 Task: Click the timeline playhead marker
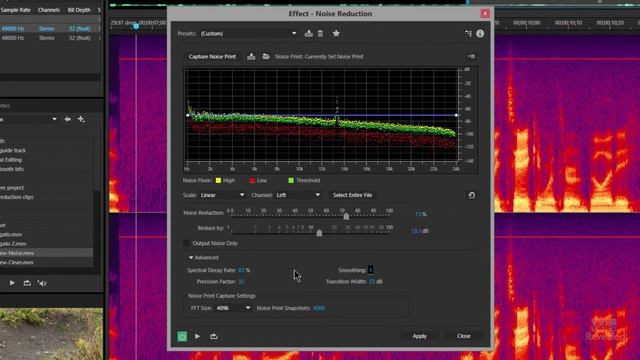click(136, 26)
